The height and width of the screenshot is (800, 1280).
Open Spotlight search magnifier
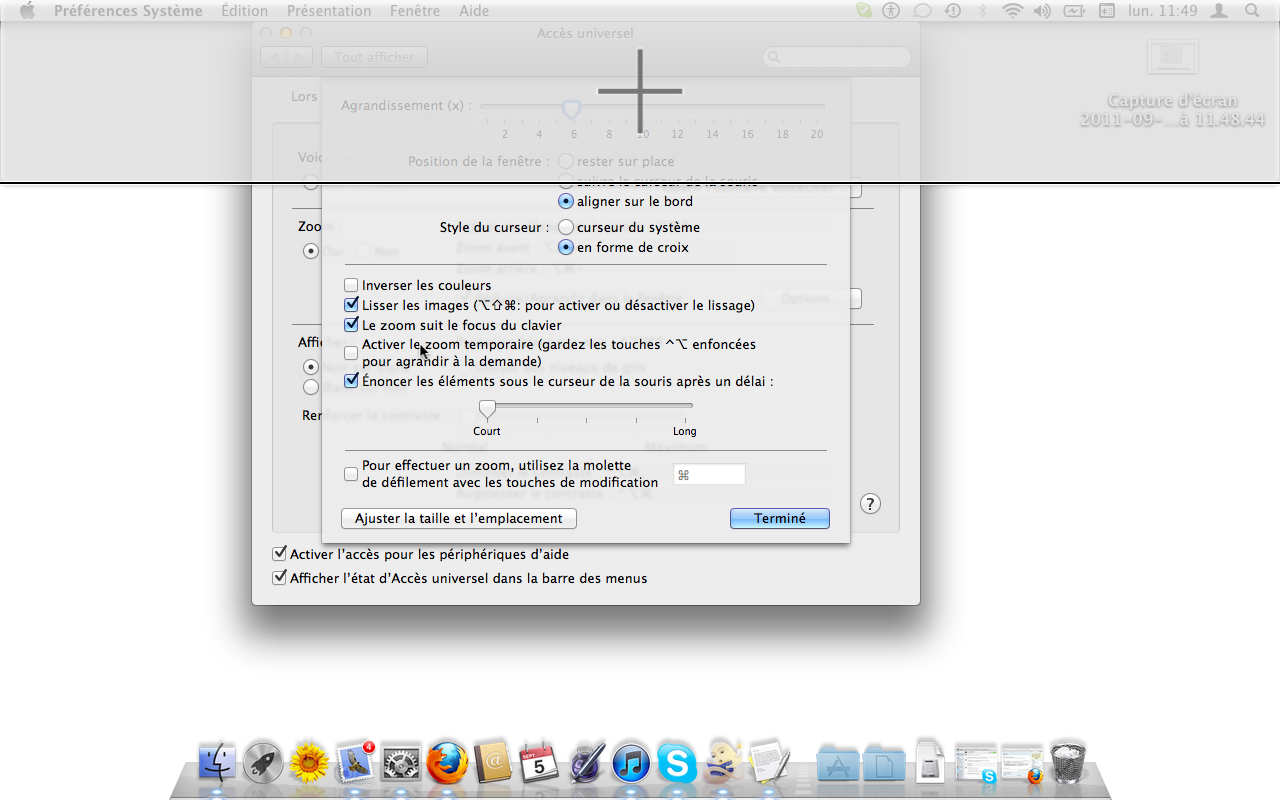click(x=1253, y=11)
